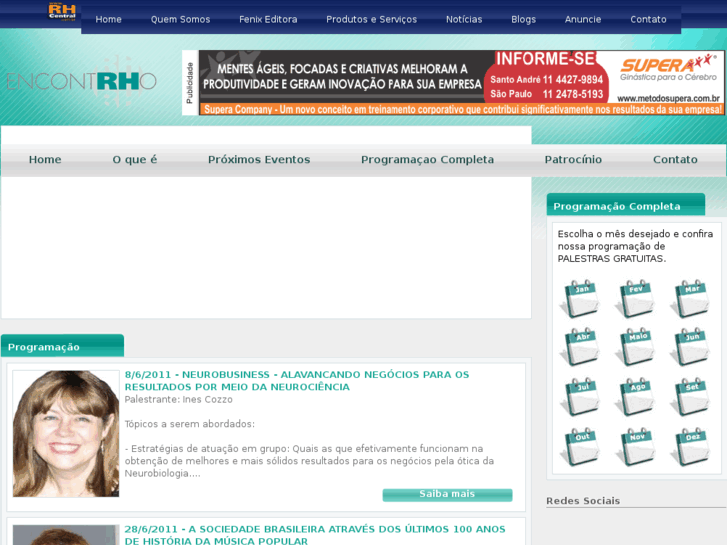Viewport: 727px width, 545px height.
Task: Select Contato in the grey event menu
Action: point(675,160)
